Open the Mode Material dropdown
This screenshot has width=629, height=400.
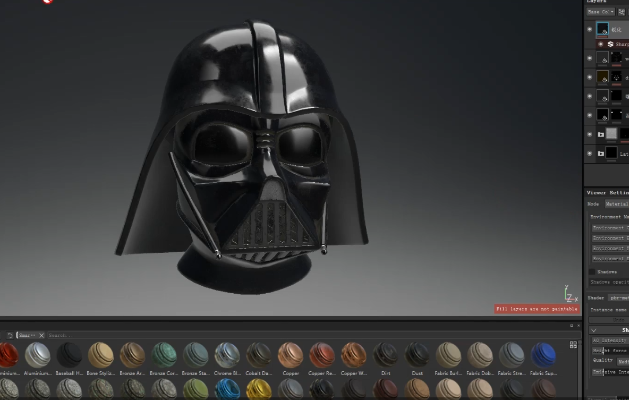[x=617, y=204]
